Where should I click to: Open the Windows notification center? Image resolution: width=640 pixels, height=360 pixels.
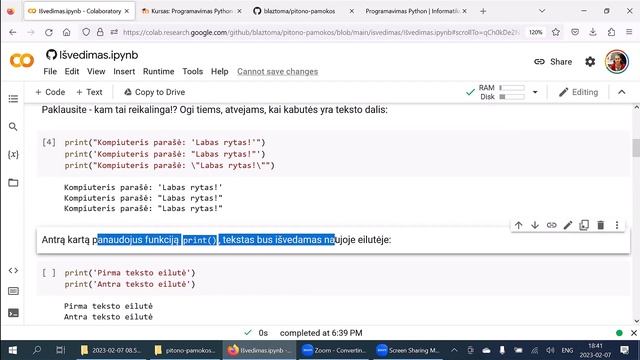[624, 350]
